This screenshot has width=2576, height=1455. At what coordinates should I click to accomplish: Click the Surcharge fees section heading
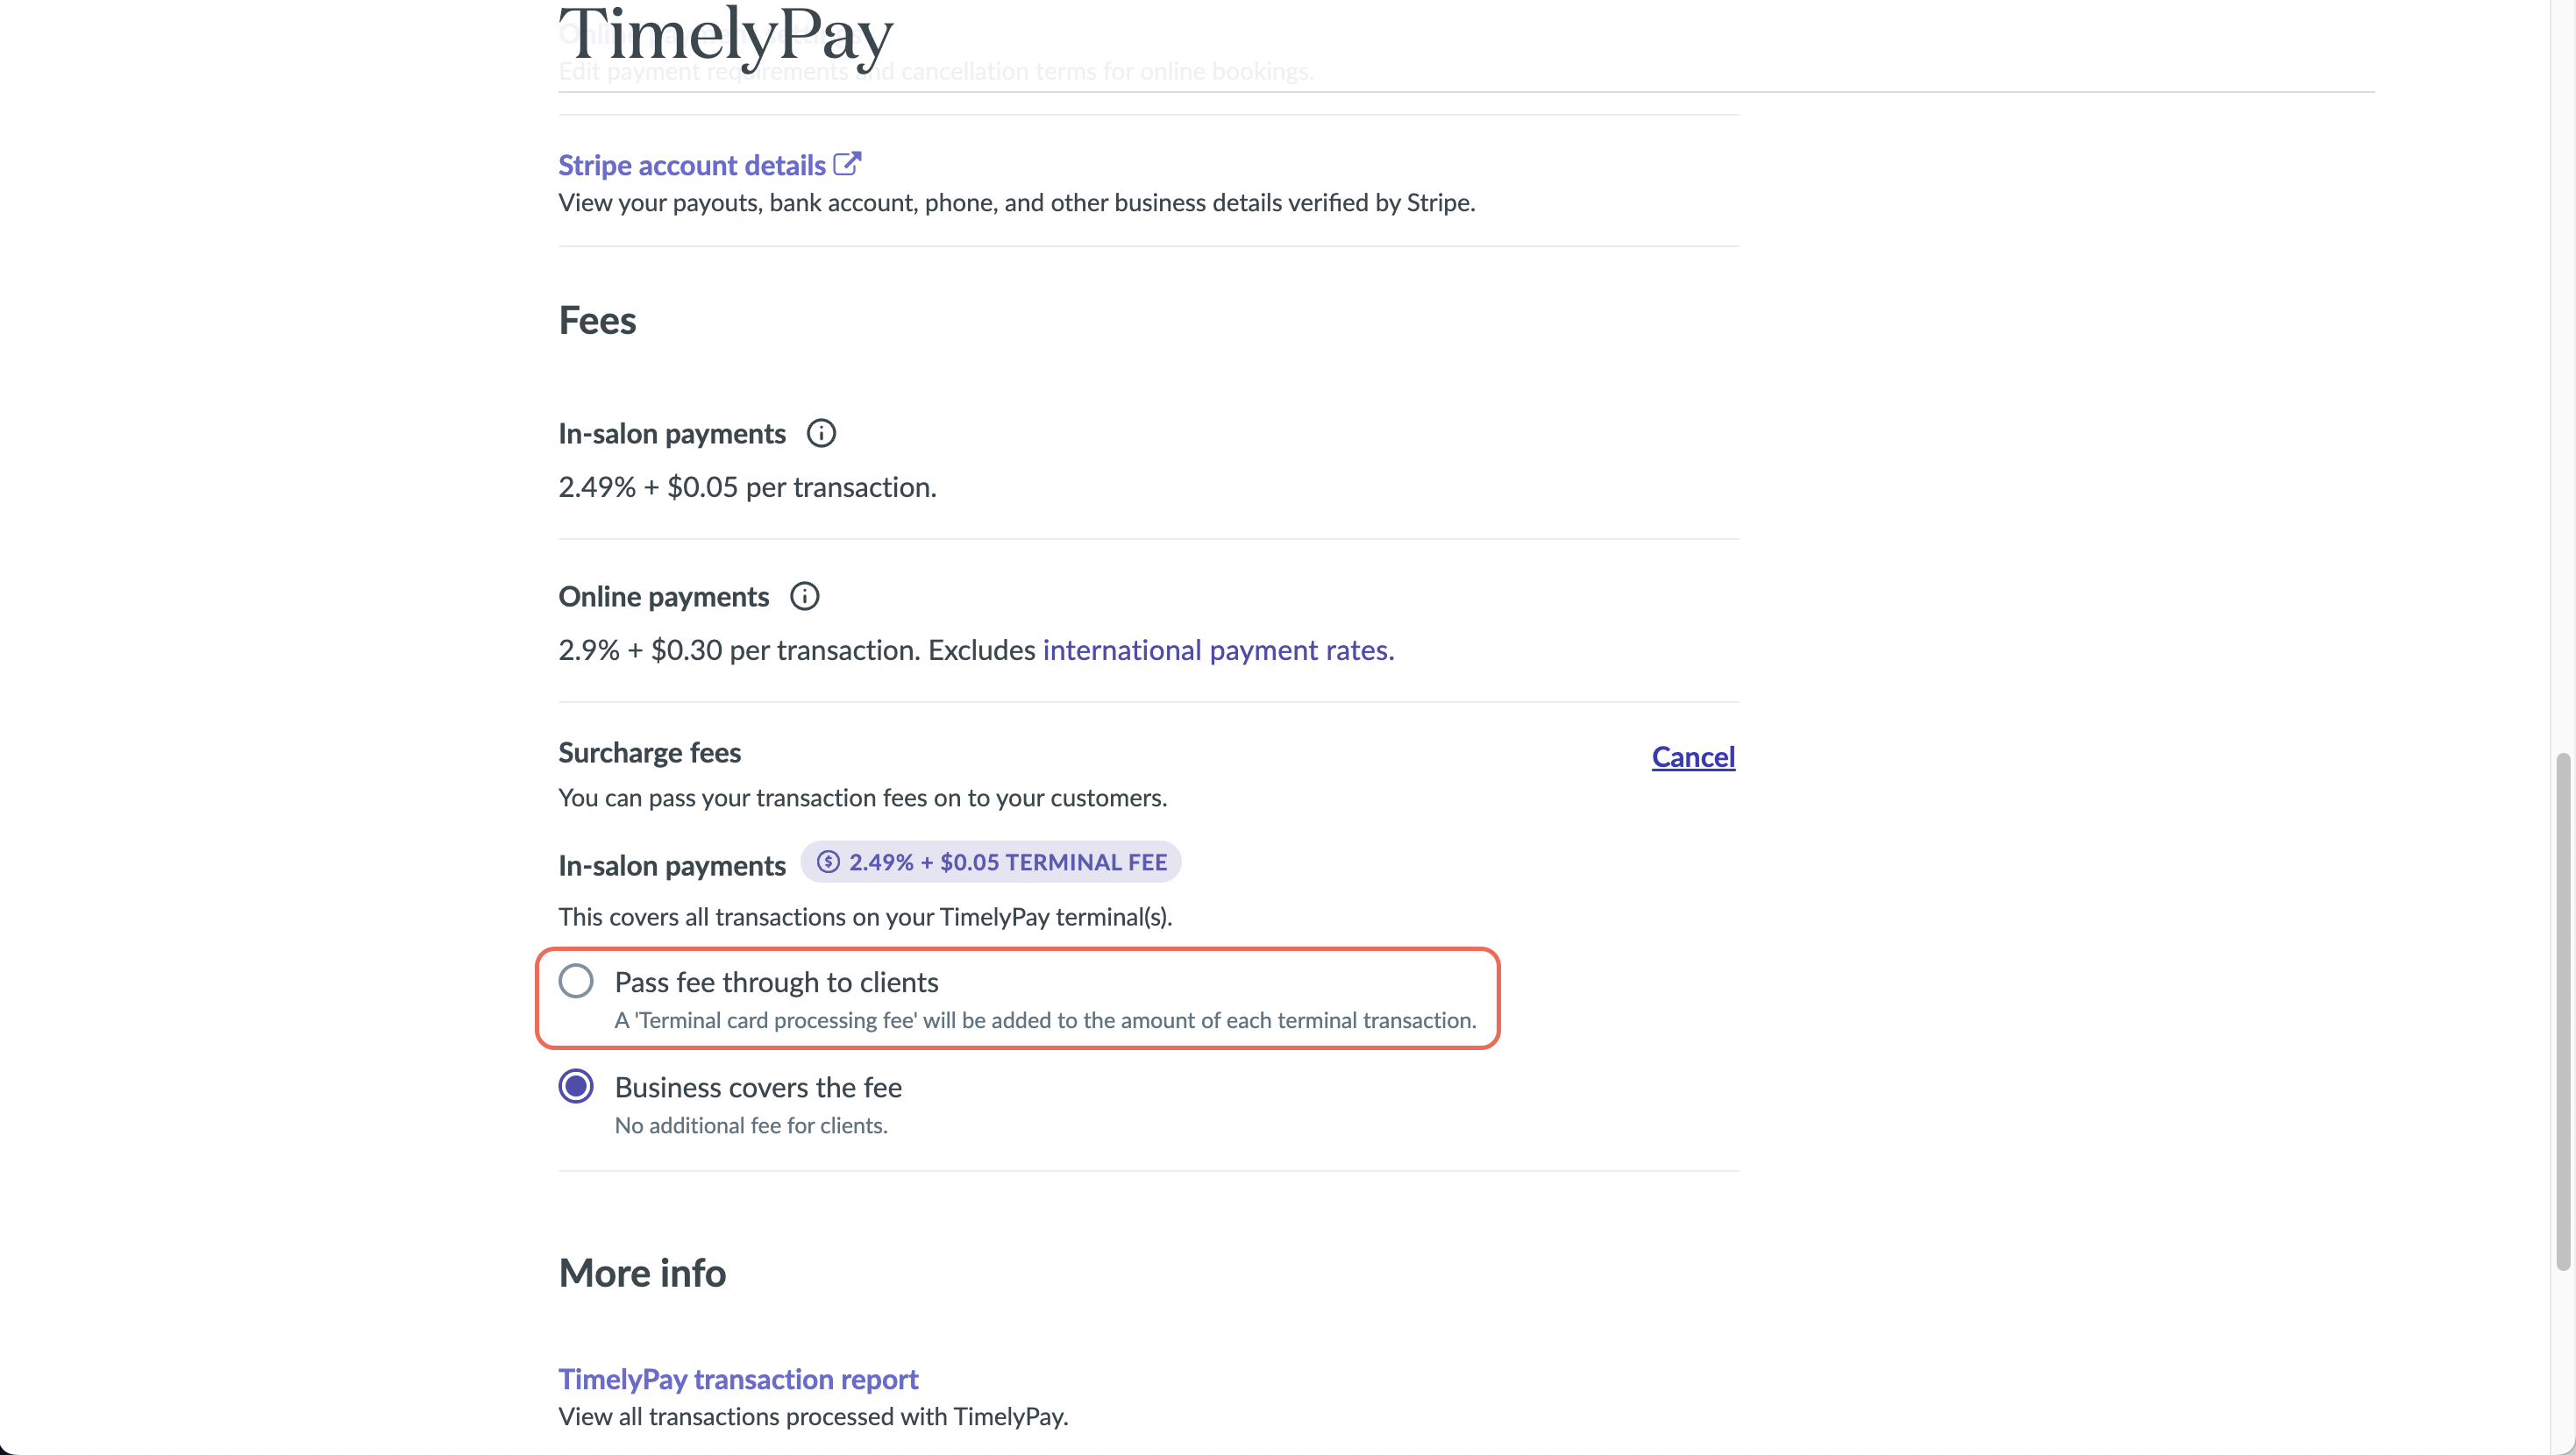[x=649, y=752]
